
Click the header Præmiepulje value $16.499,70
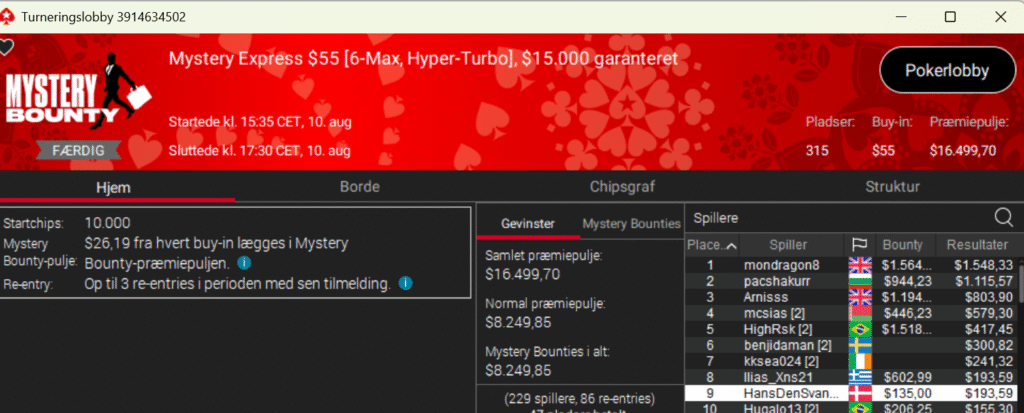click(963, 151)
